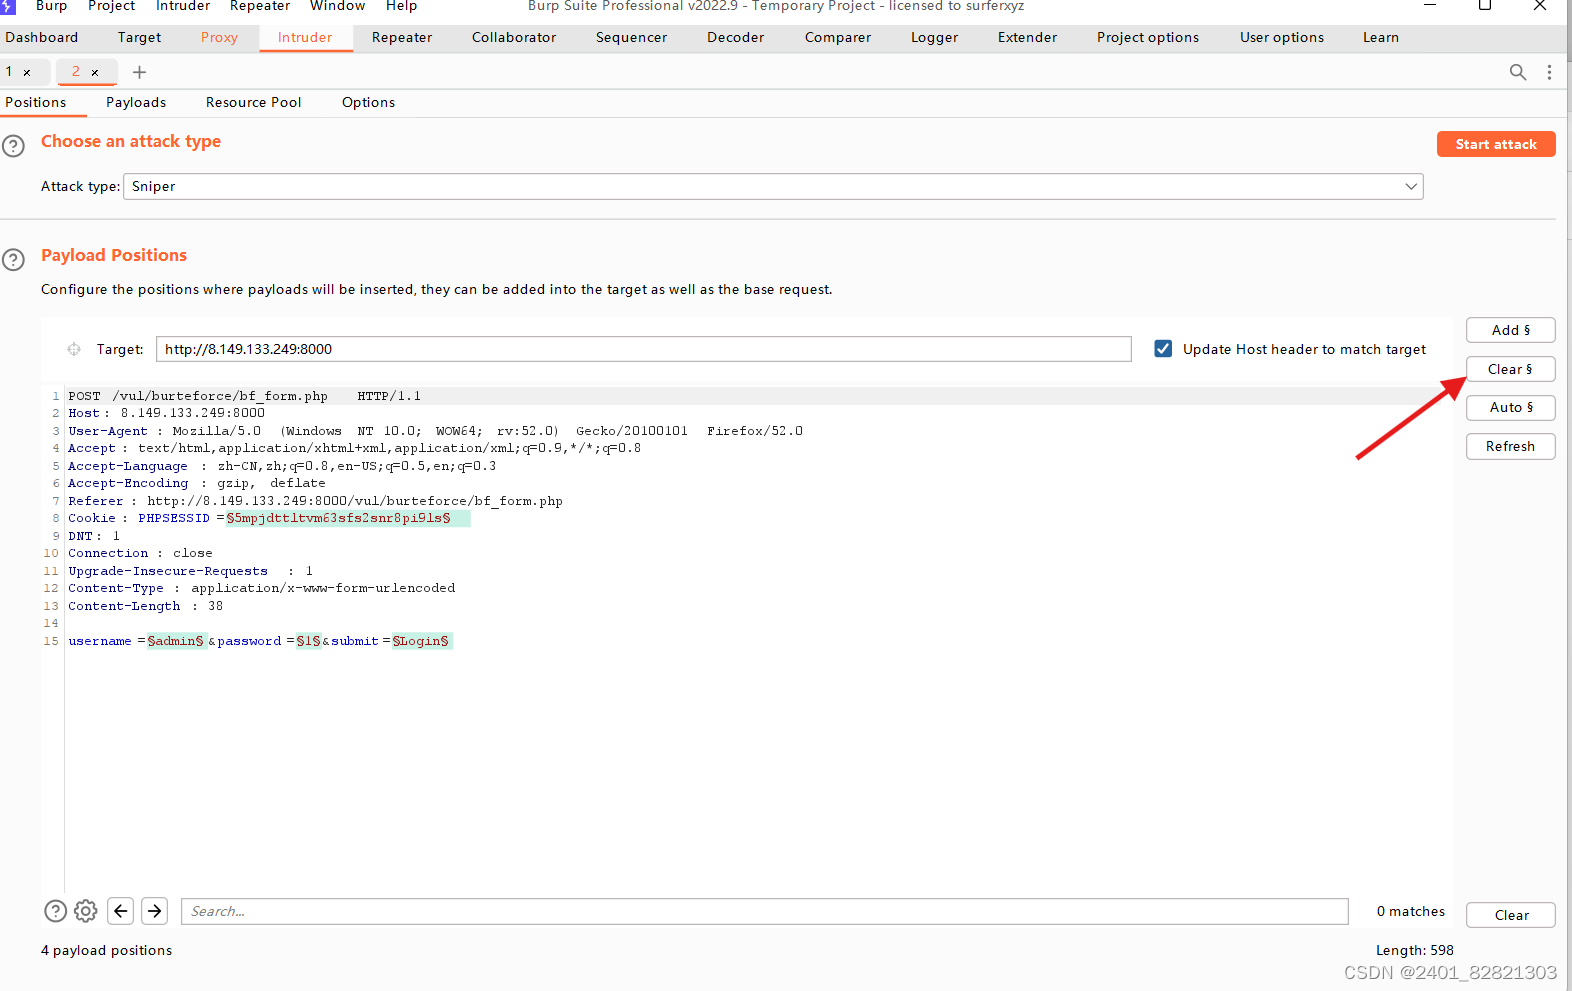Click in the request Search field
This screenshot has height=991, width=1572.
(765, 911)
